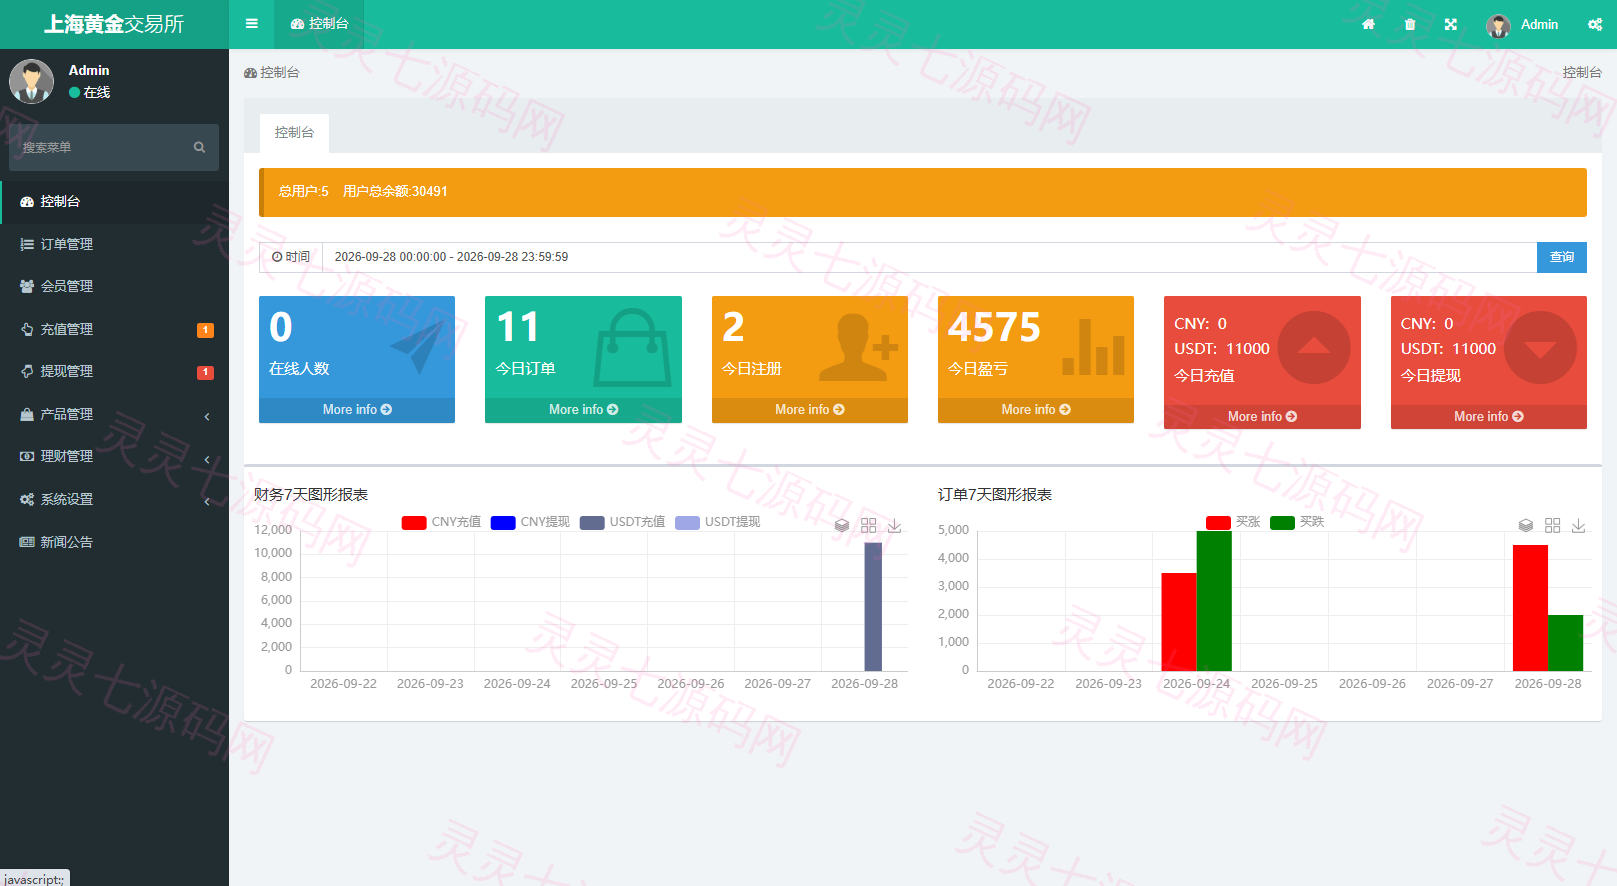Click the 查询 button
The width and height of the screenshot is (1617, 886).
pyautogui.click(x=1562, y=257)
